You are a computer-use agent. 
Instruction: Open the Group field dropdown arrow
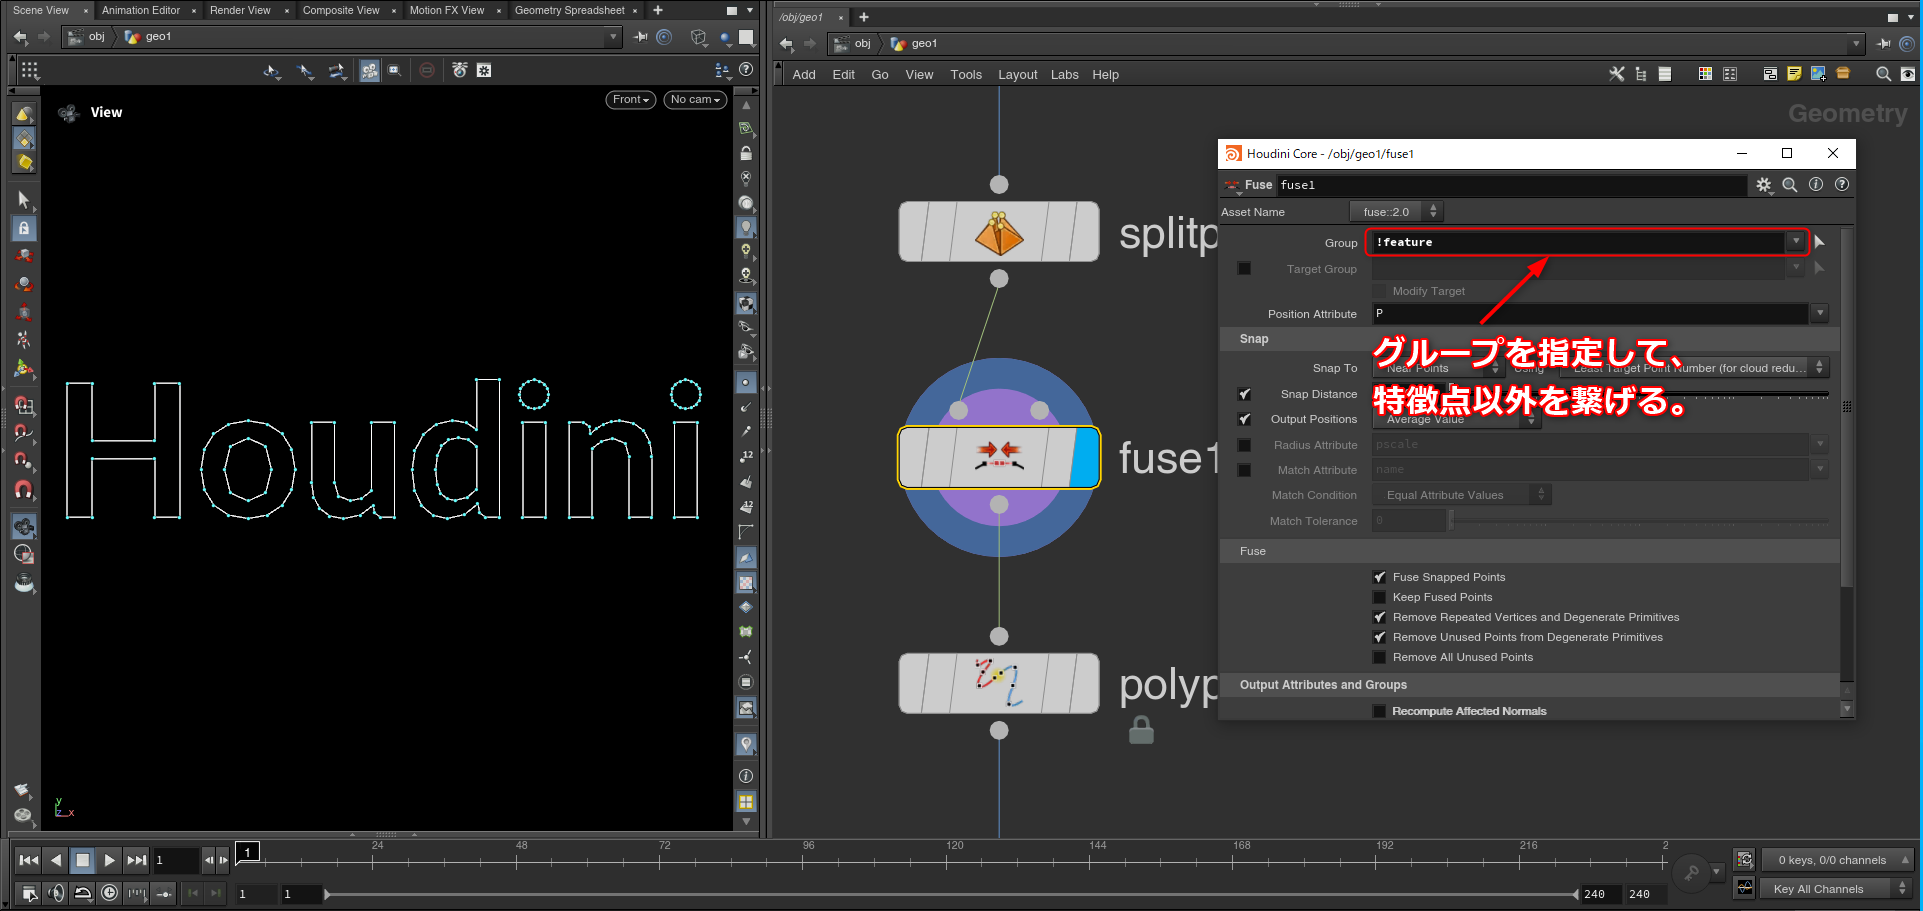tap(1796, 242)
